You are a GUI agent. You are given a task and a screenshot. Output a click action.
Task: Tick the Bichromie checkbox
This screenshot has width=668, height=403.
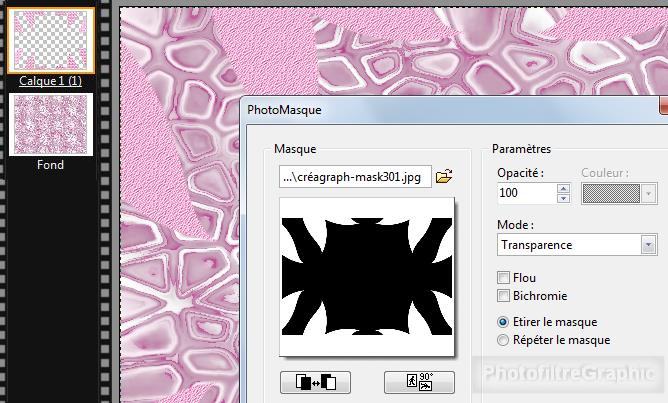tap(504, 295)
